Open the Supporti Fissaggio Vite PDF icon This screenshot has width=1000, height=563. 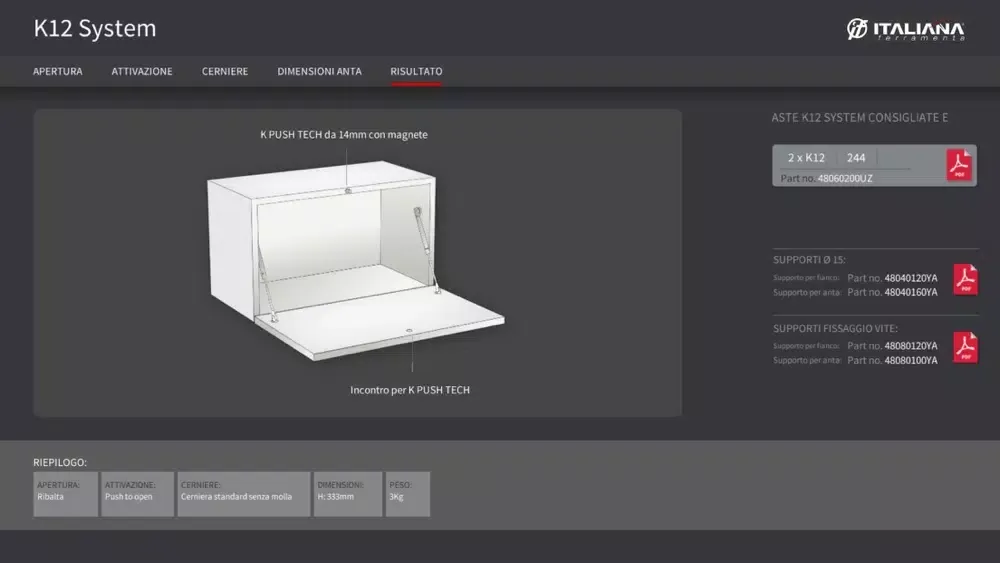[x=966, y=347]
